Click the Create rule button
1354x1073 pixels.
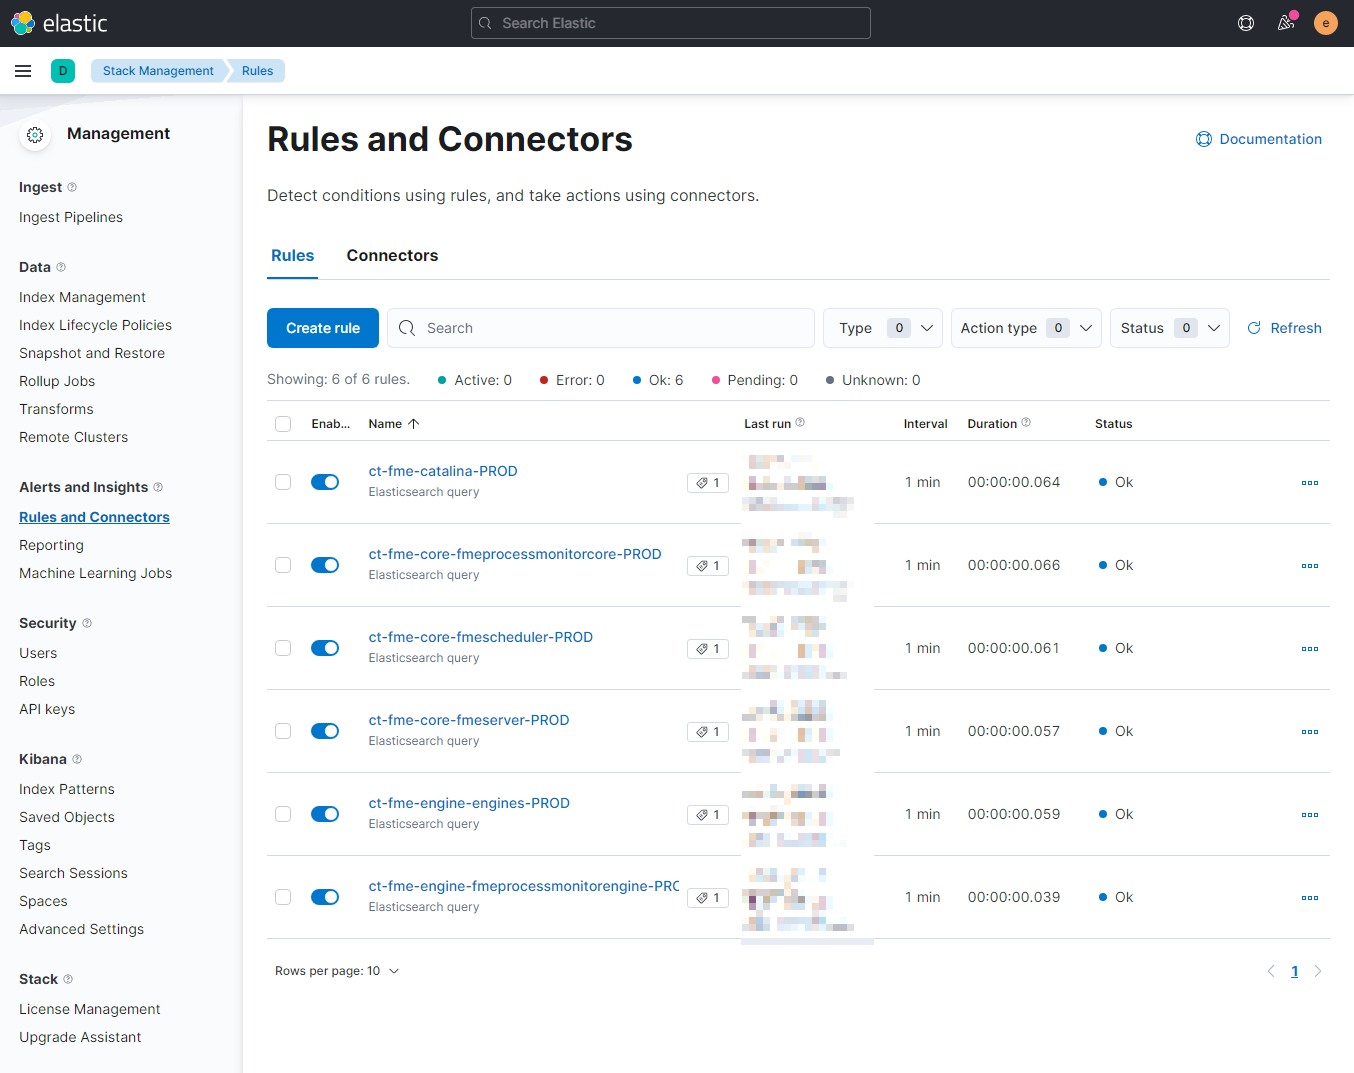(322, 327)
